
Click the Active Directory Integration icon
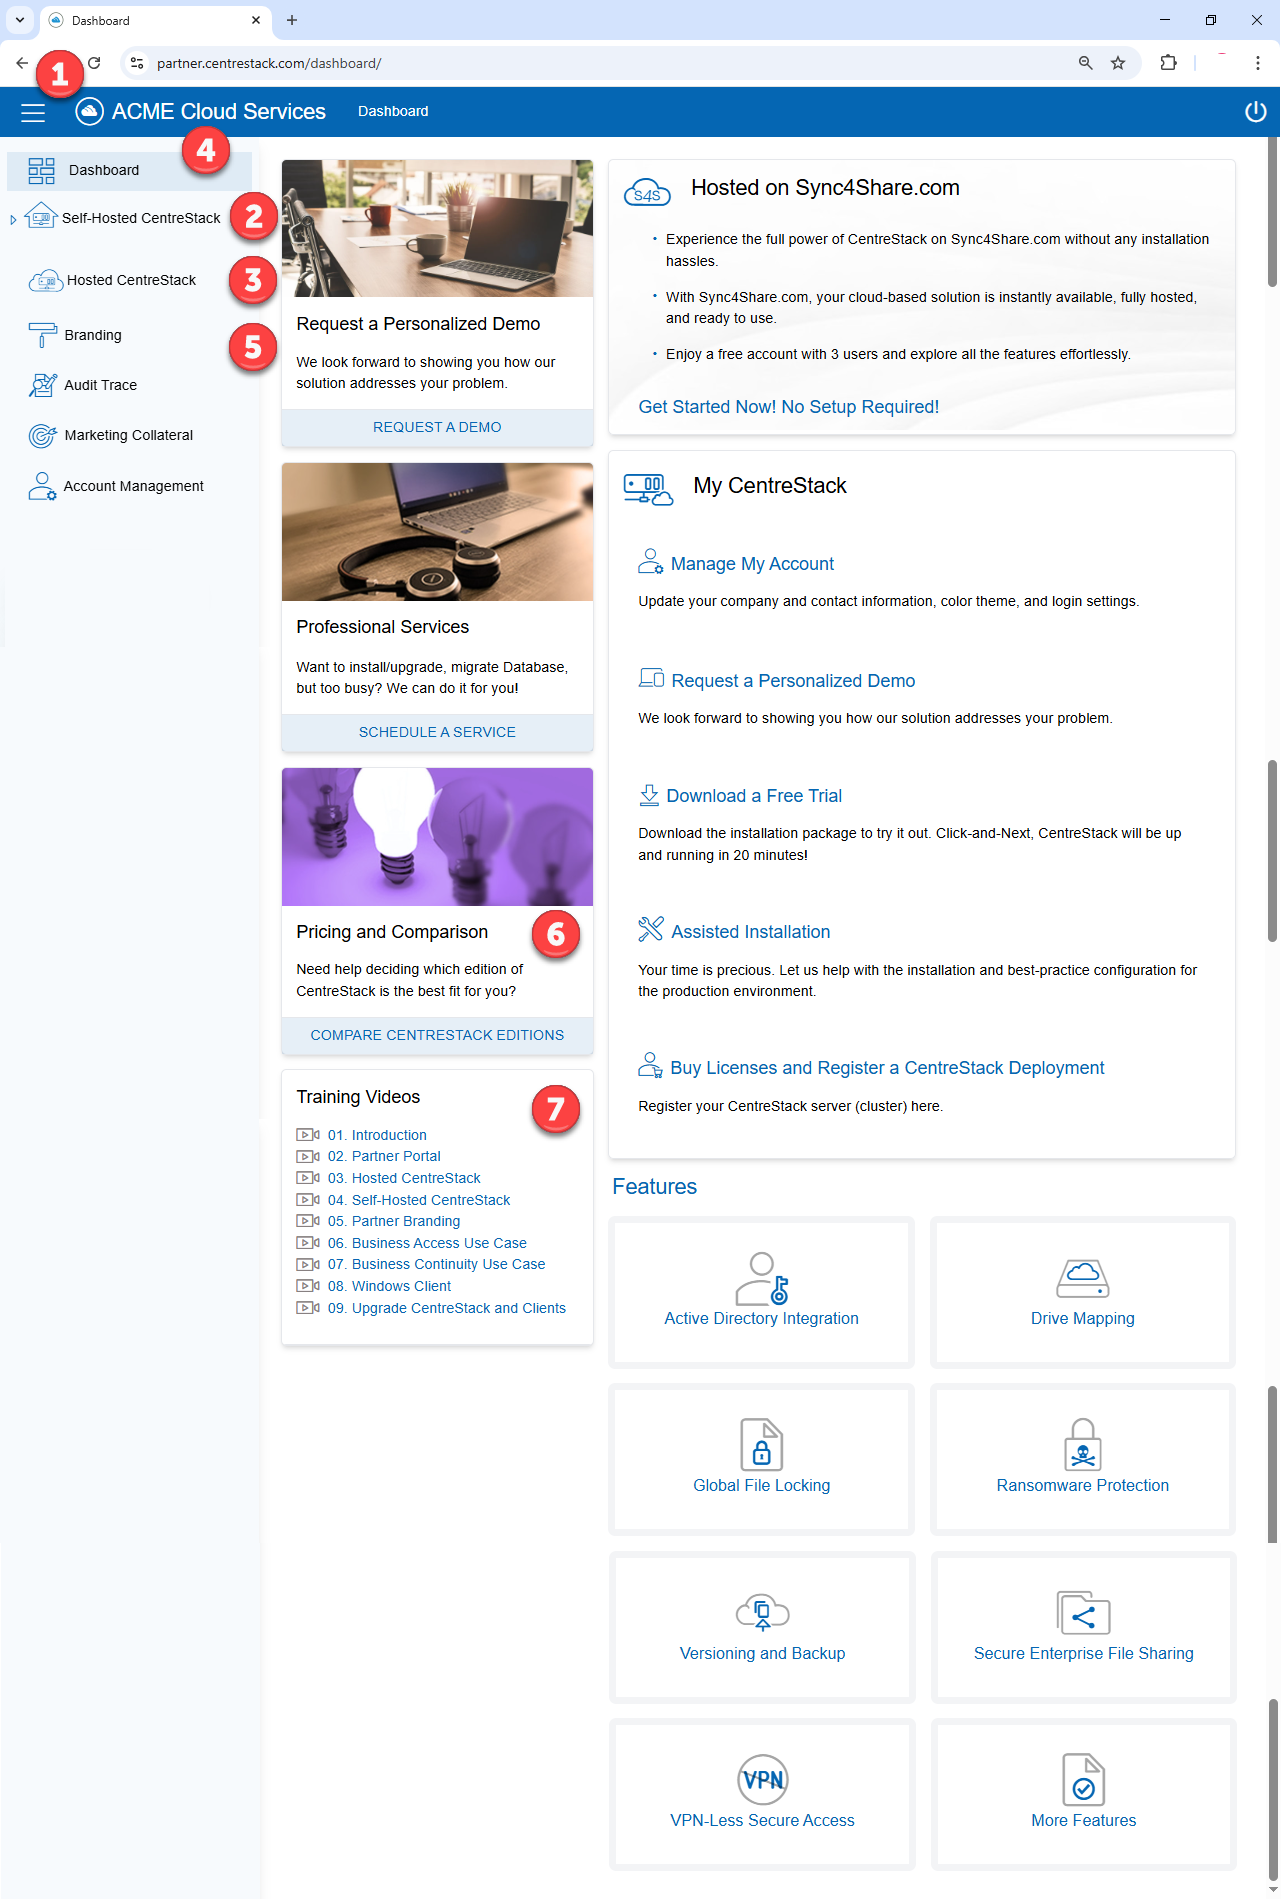click(761, 1279)
